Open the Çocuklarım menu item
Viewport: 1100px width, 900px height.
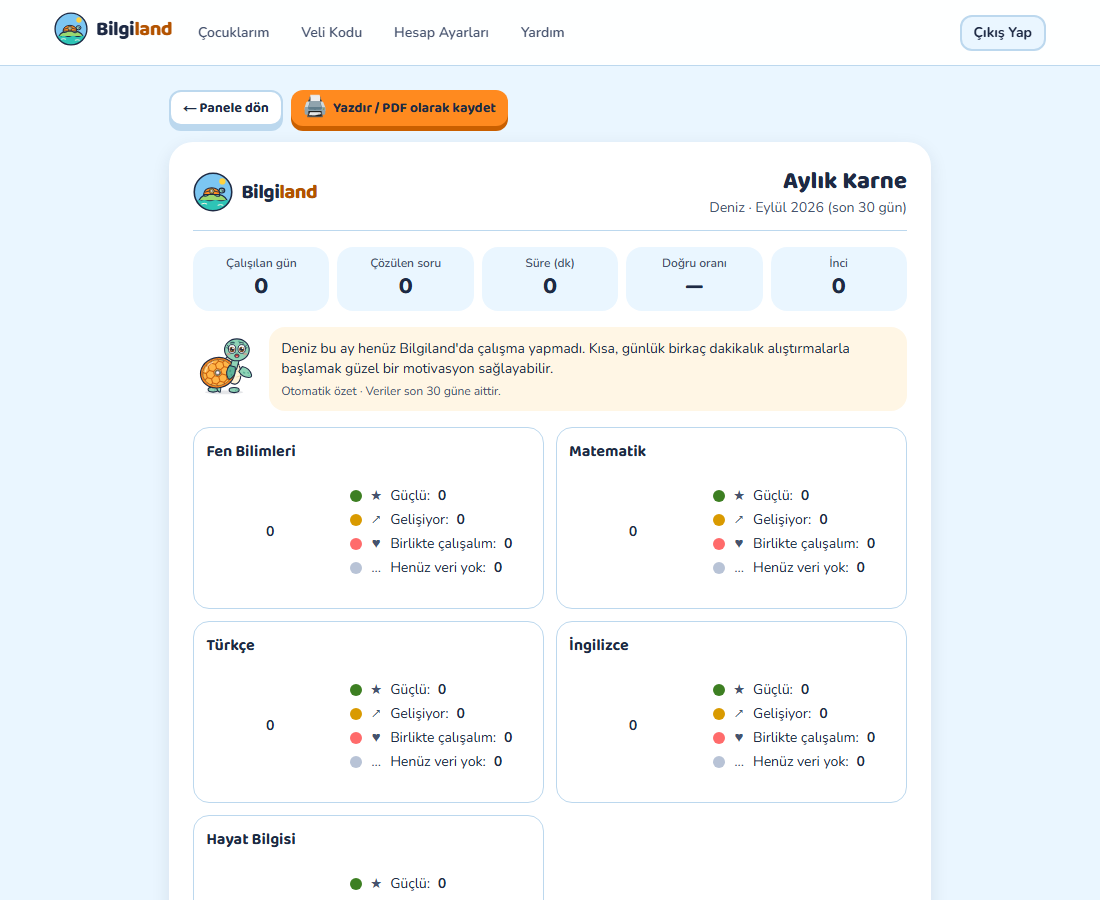tap(234, 32)
